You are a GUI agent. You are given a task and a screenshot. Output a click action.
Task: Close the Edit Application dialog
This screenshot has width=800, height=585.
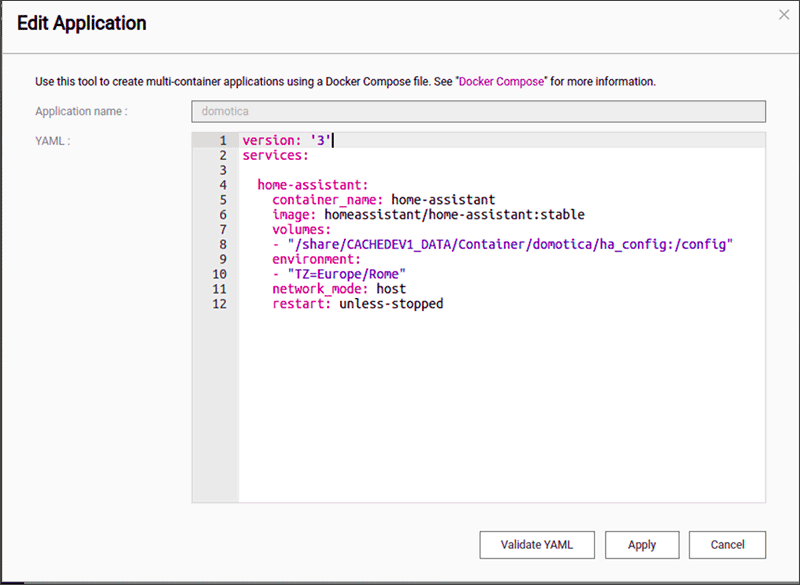(784, 15)
